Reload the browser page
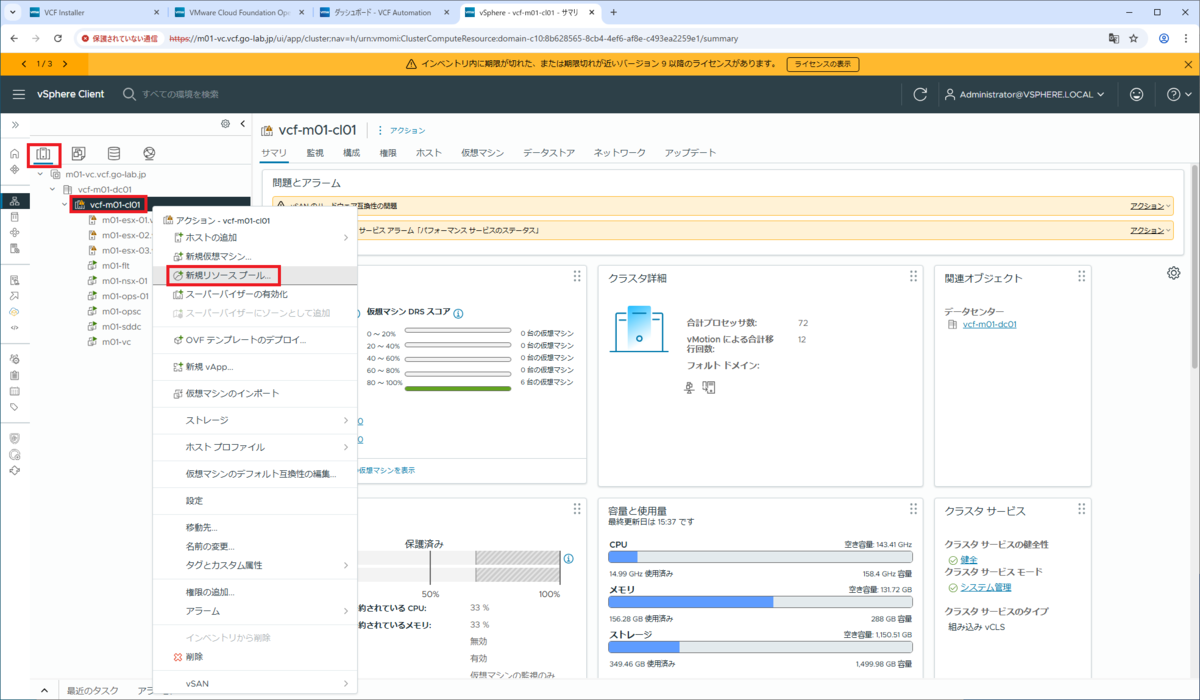The width and height of the screenshot is (1200, 700). click(58, 38)
